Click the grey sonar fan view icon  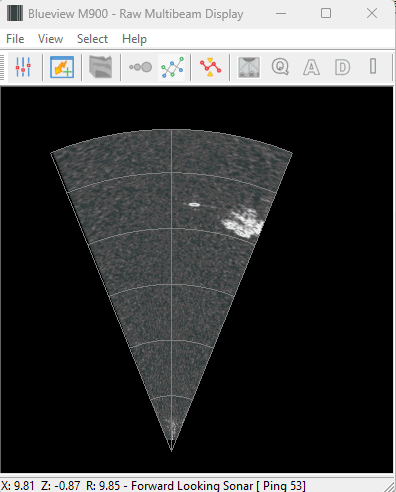pos(249,67)
